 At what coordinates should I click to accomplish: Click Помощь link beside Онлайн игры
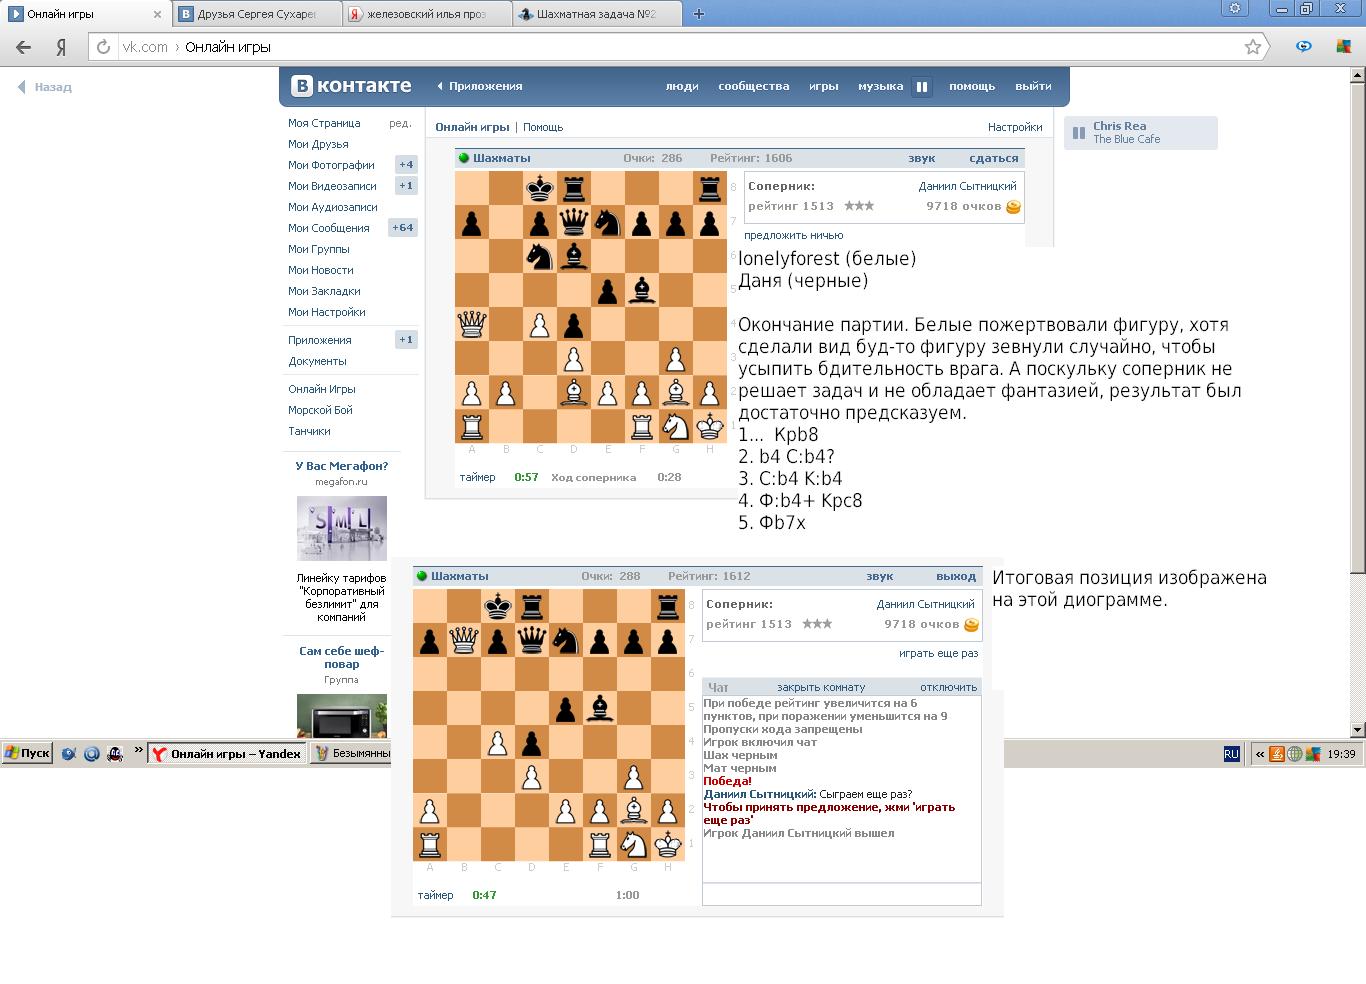[543, 127]
